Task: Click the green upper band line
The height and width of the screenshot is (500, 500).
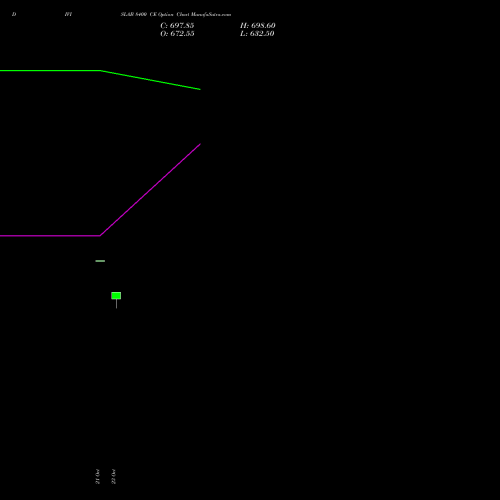Action: pos(100,71)
